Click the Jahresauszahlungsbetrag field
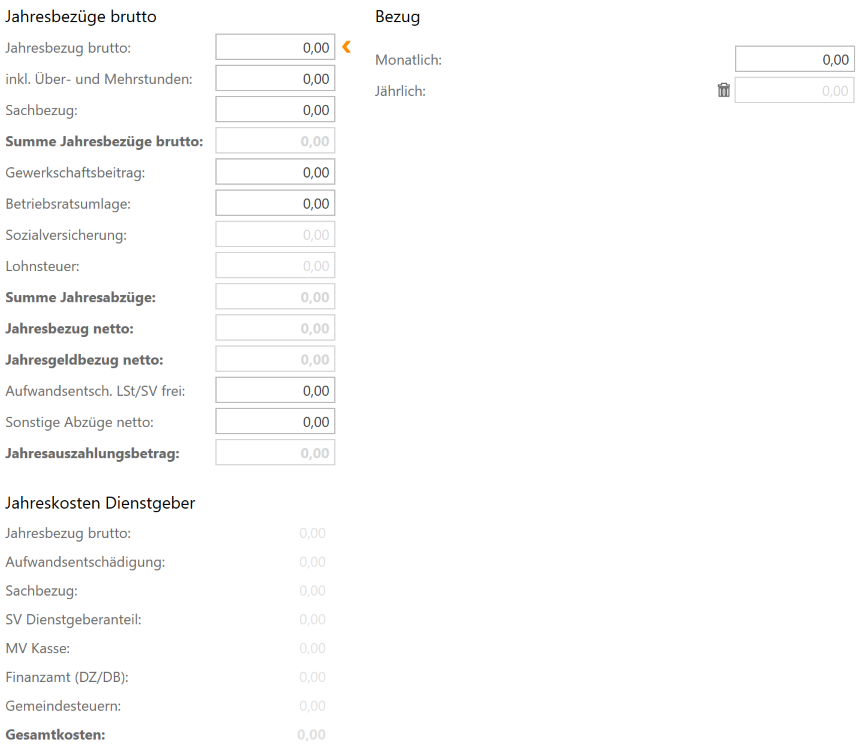This screenshot has height=745, width=857. coord(275,453)
